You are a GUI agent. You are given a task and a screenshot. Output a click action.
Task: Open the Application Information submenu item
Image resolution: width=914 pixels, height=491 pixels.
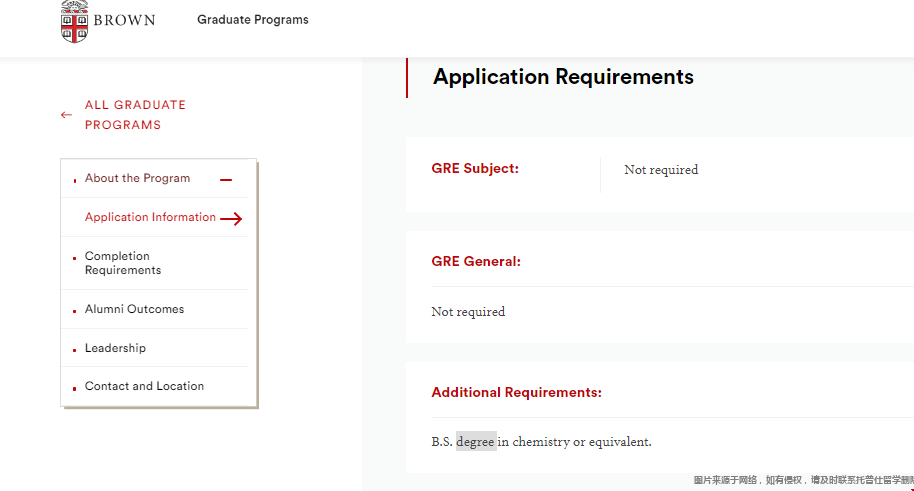point(150,217)
